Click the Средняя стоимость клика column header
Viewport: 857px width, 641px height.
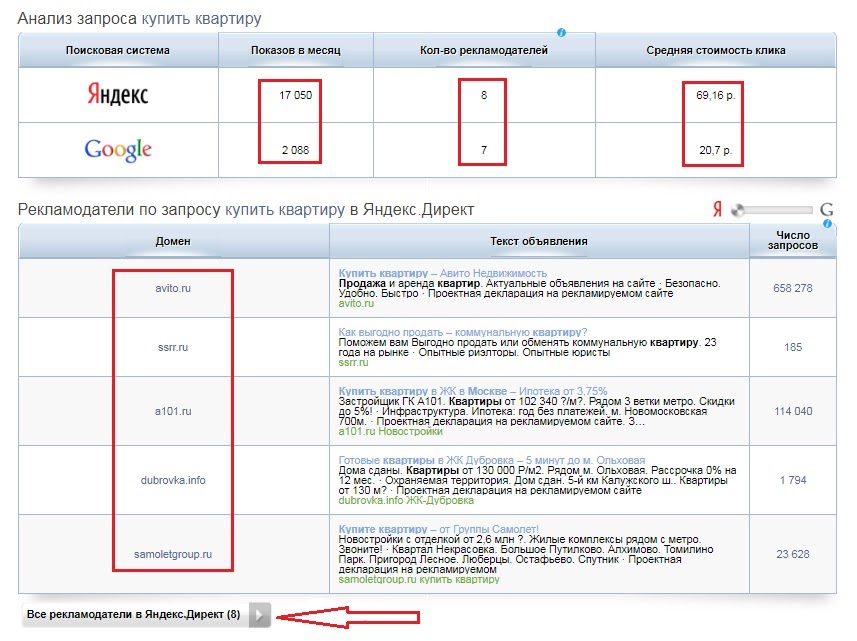715,50
